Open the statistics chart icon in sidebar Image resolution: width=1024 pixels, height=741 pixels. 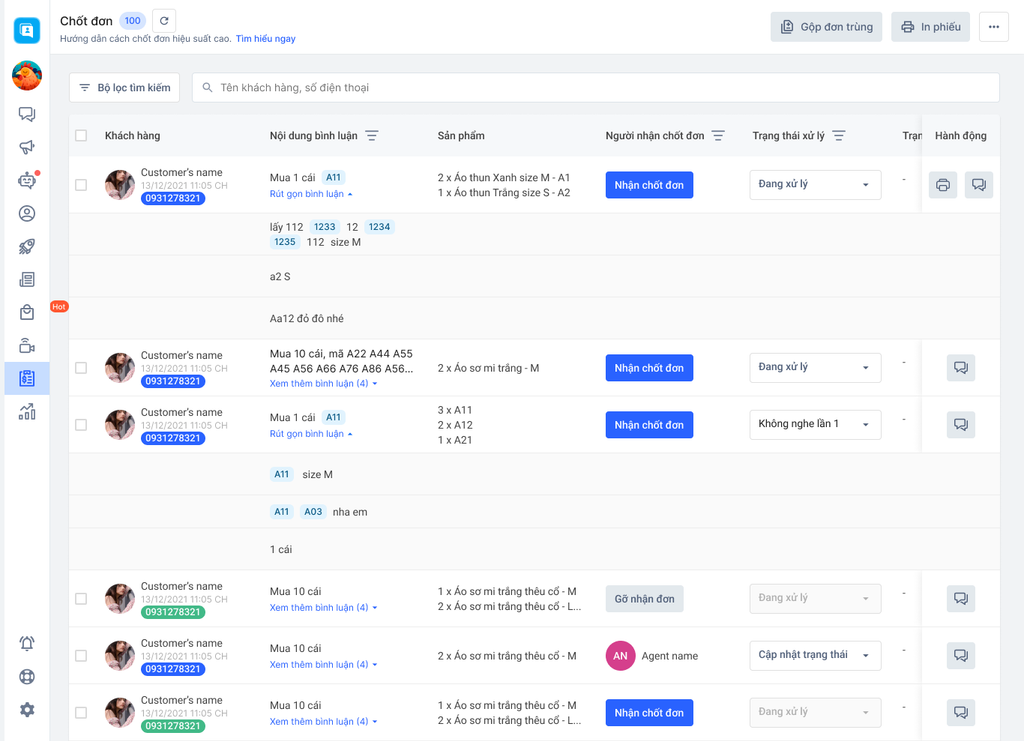coord(27,411)
